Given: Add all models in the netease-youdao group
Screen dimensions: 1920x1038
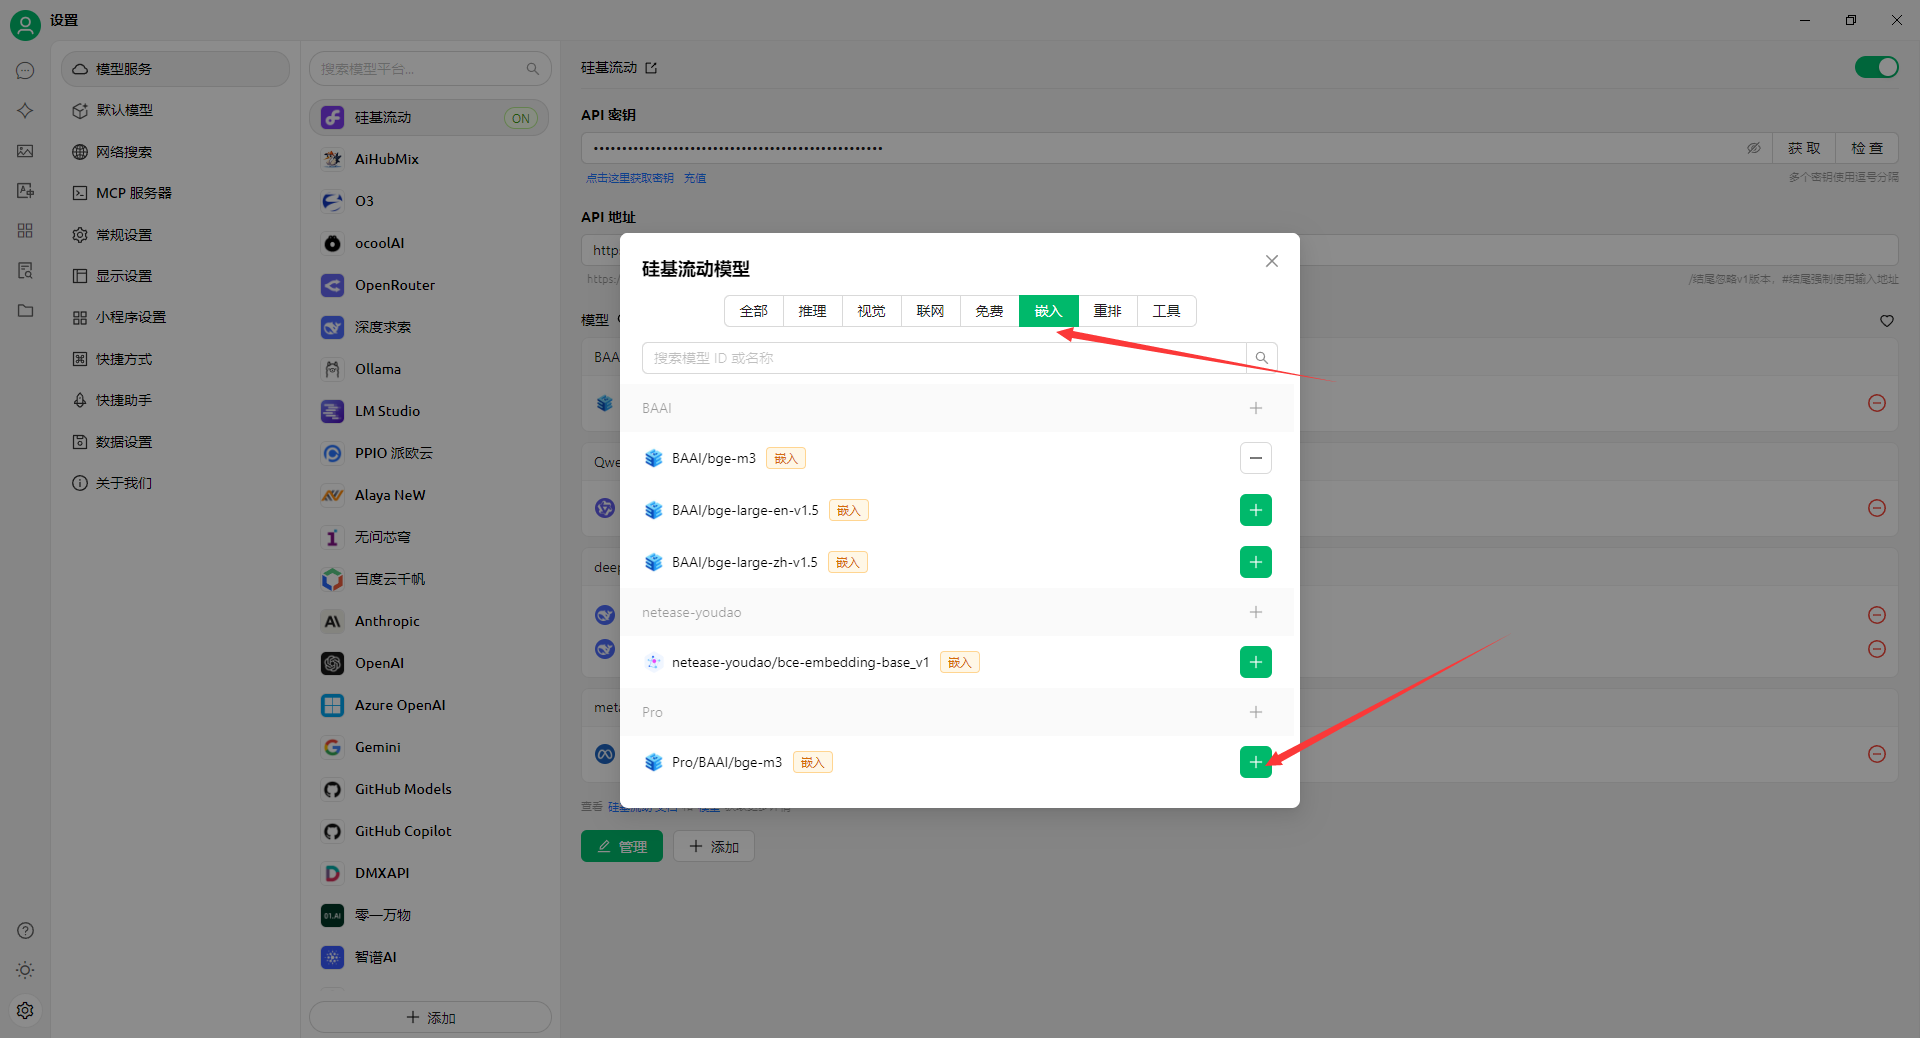Looking at the screenshot, I should (1255, 612).
